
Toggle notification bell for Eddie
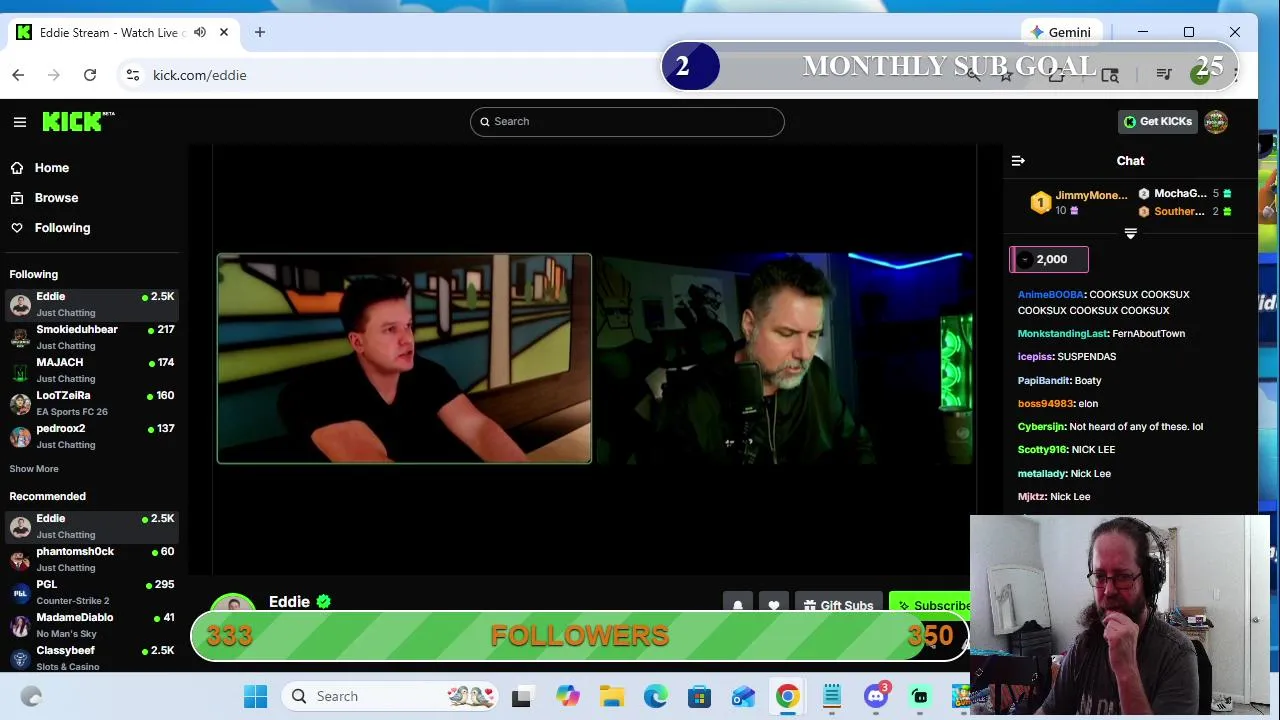tap(738, 605)
